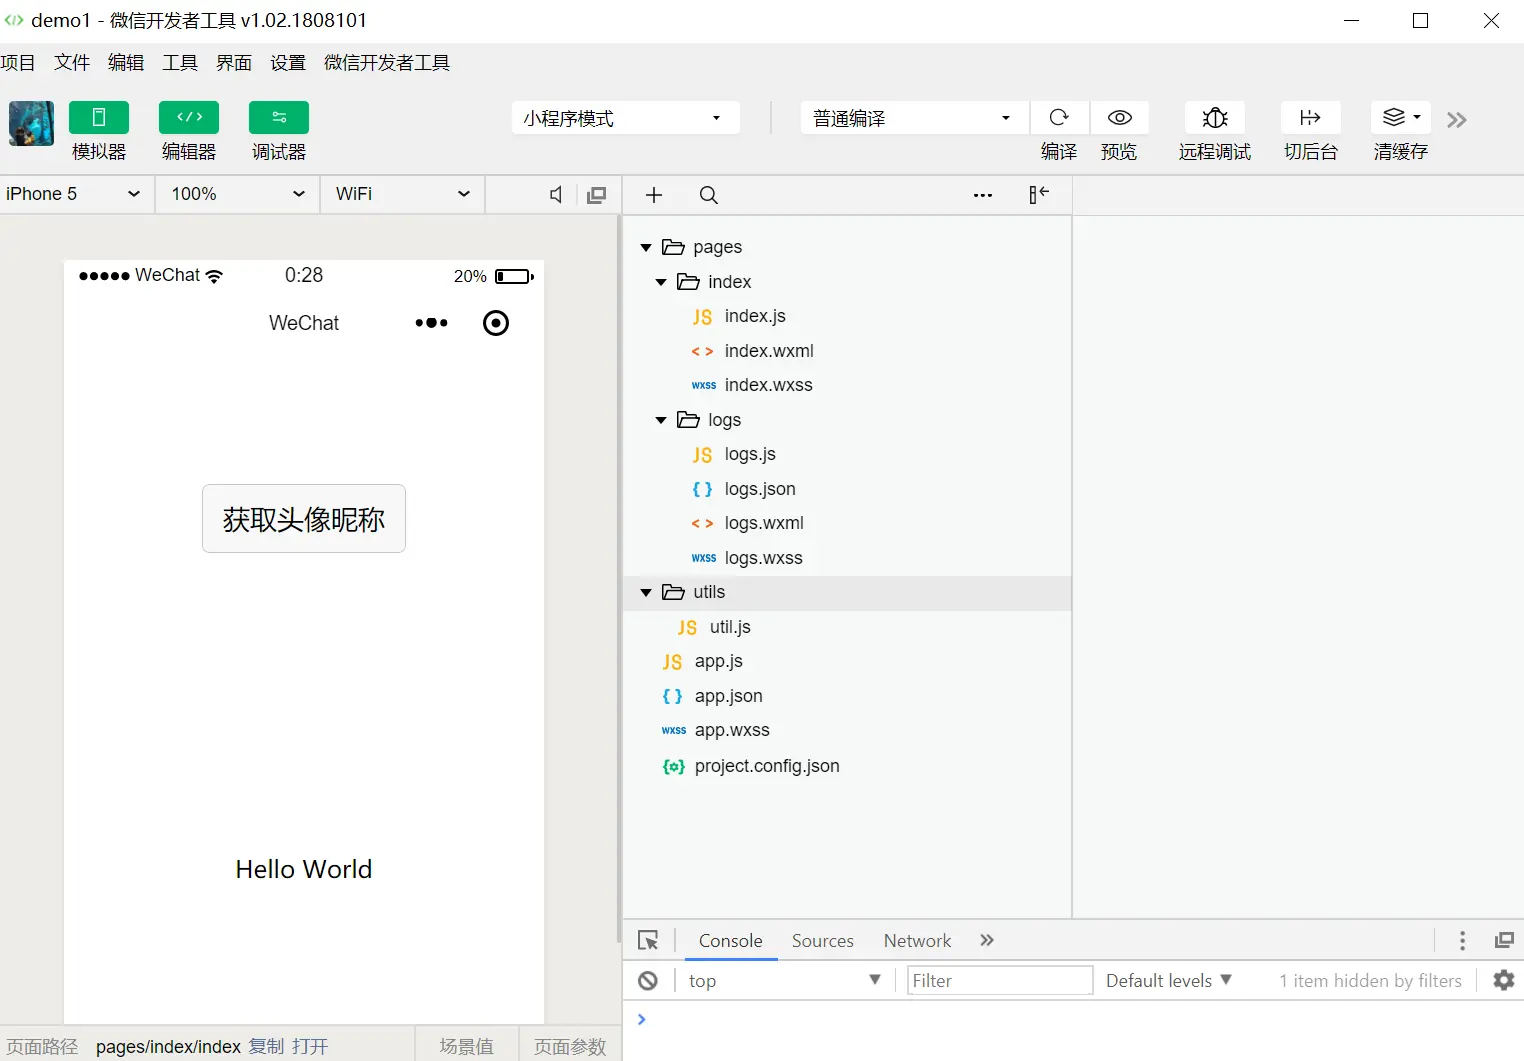1524x1061 pixels.
Task: Mute the simulator sound speaker icon
Action: (x=556, y=195)
